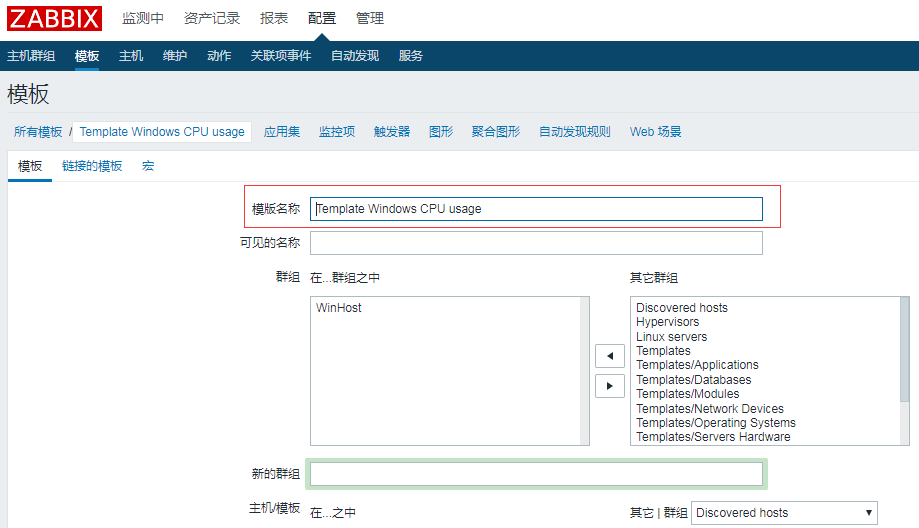Go to 主机群组 submenu
This screenshot has height=528, width=919.
coord(31,56)
